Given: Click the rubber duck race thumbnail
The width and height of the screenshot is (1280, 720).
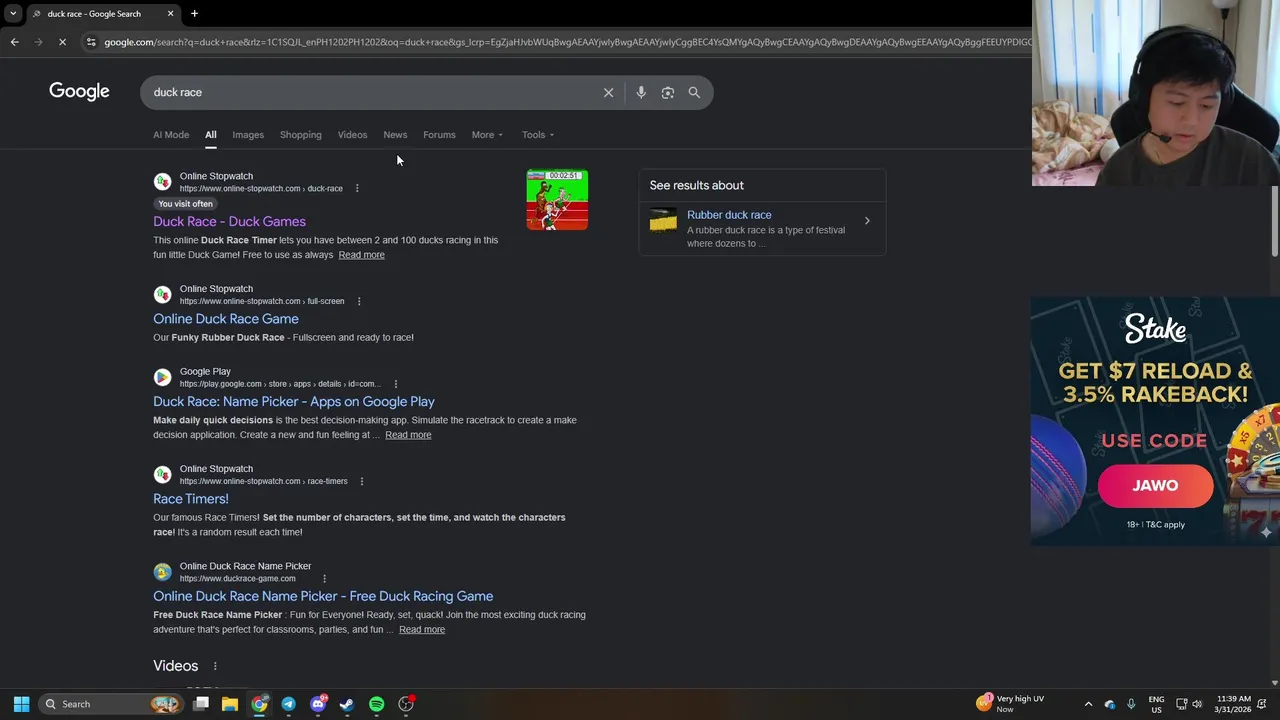Looking at the screenshot, I should tap(663, 221).
